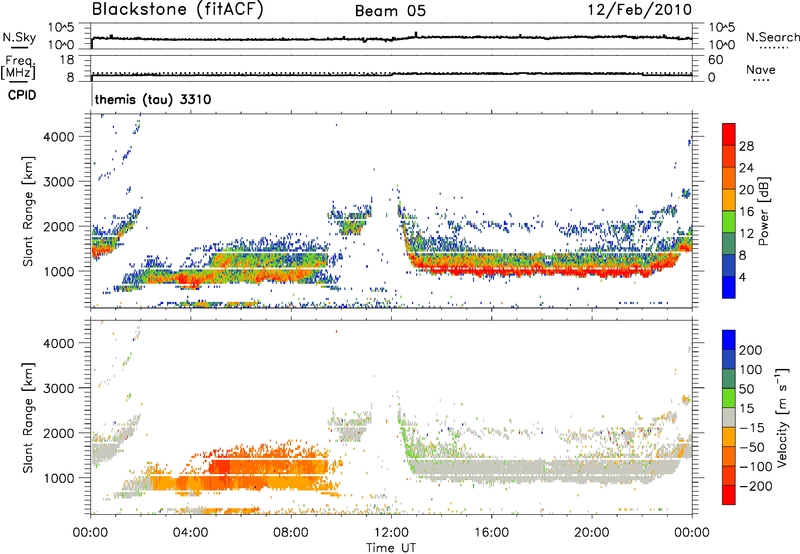
Task: Select the "CPID" row label
Action: 22,95
